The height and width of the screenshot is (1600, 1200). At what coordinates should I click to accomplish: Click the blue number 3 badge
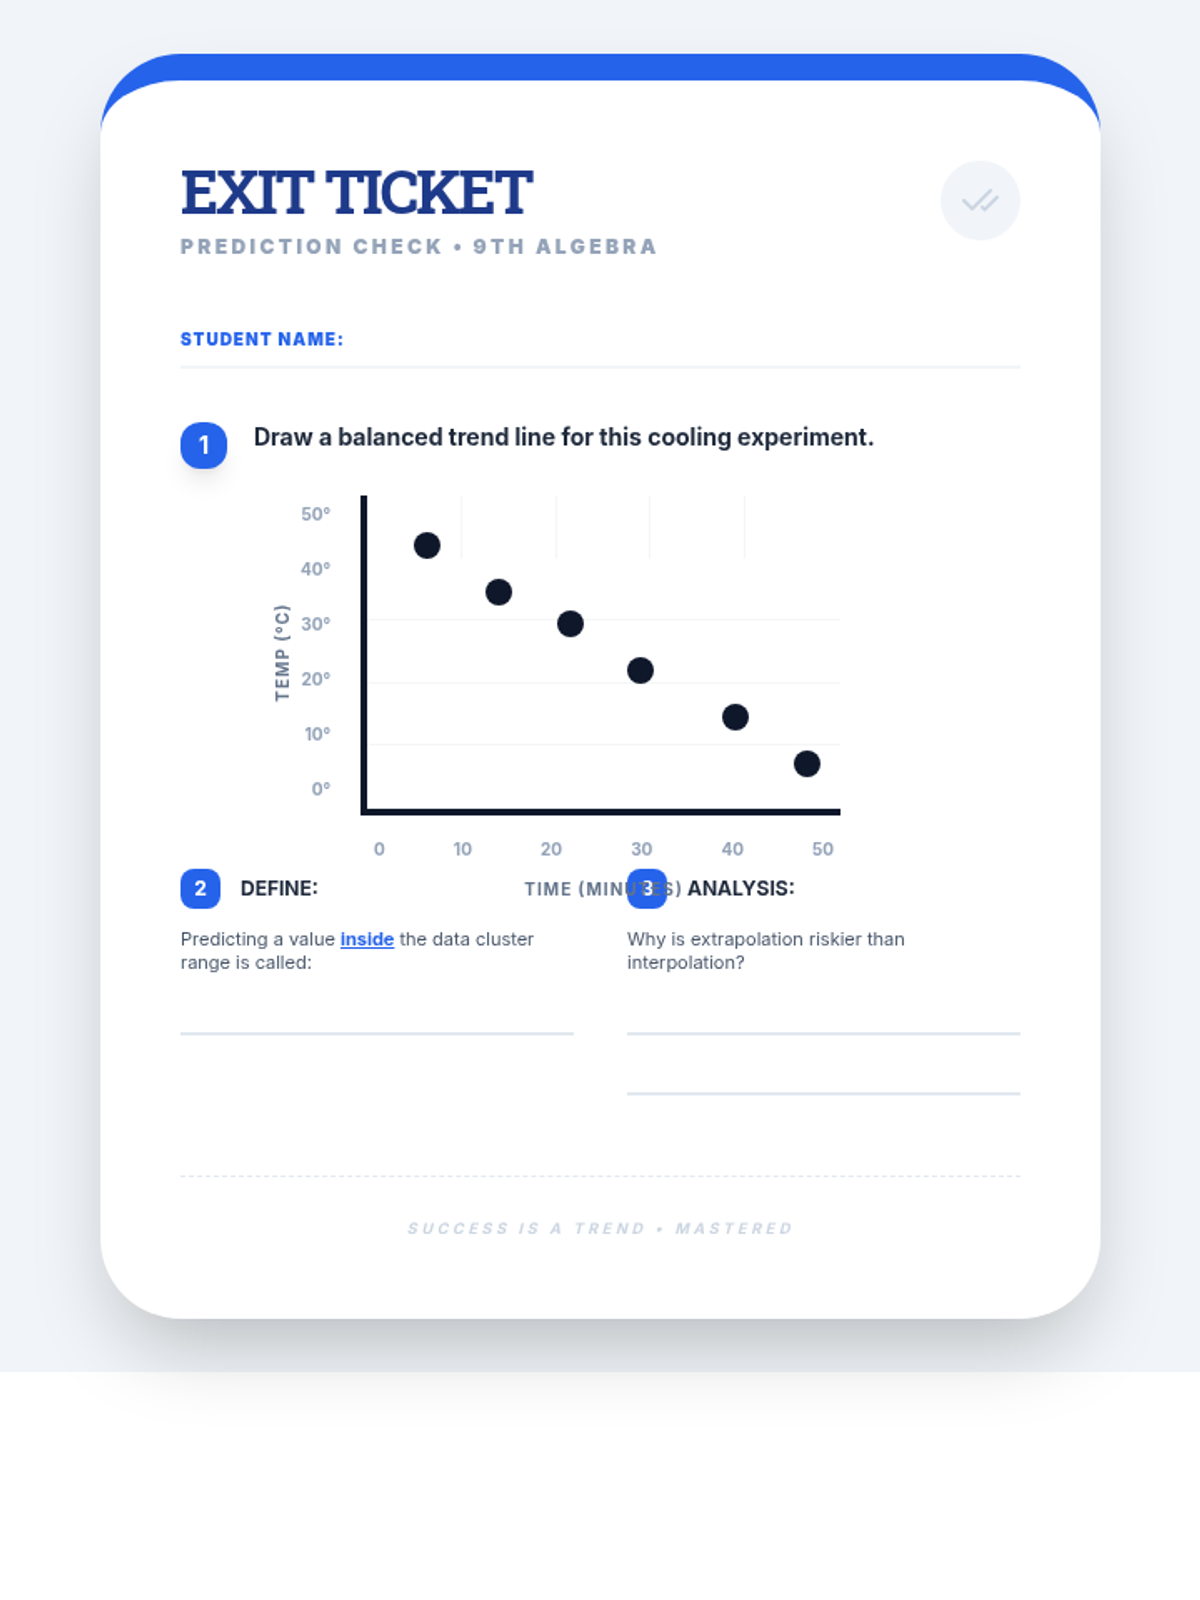(x=647, y=888)
